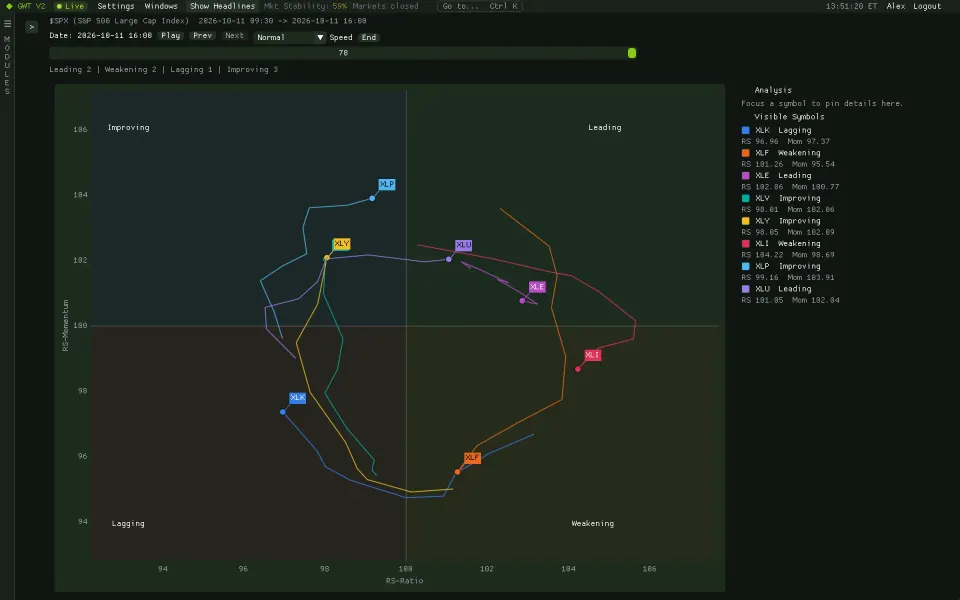
Task: Click the Date 2026-10-11 16:00 label
Action: tap(100, 36)
